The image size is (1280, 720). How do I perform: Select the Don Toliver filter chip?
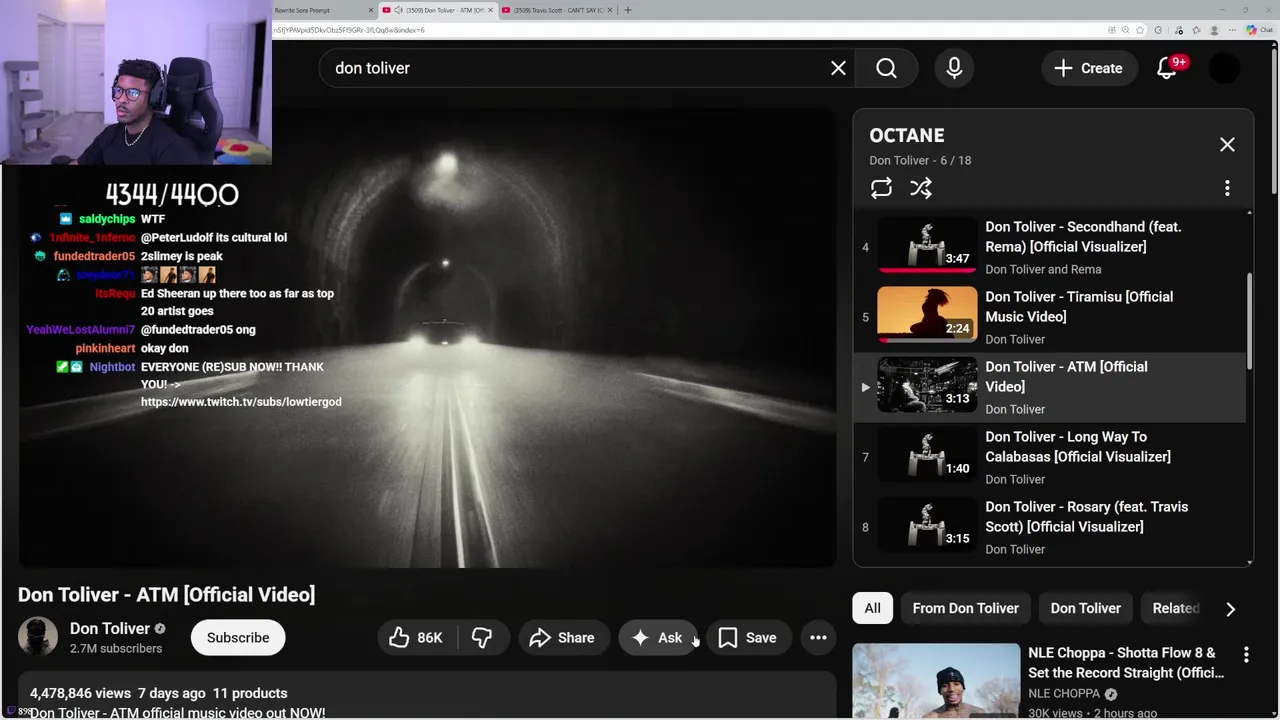click(1085, 608)
